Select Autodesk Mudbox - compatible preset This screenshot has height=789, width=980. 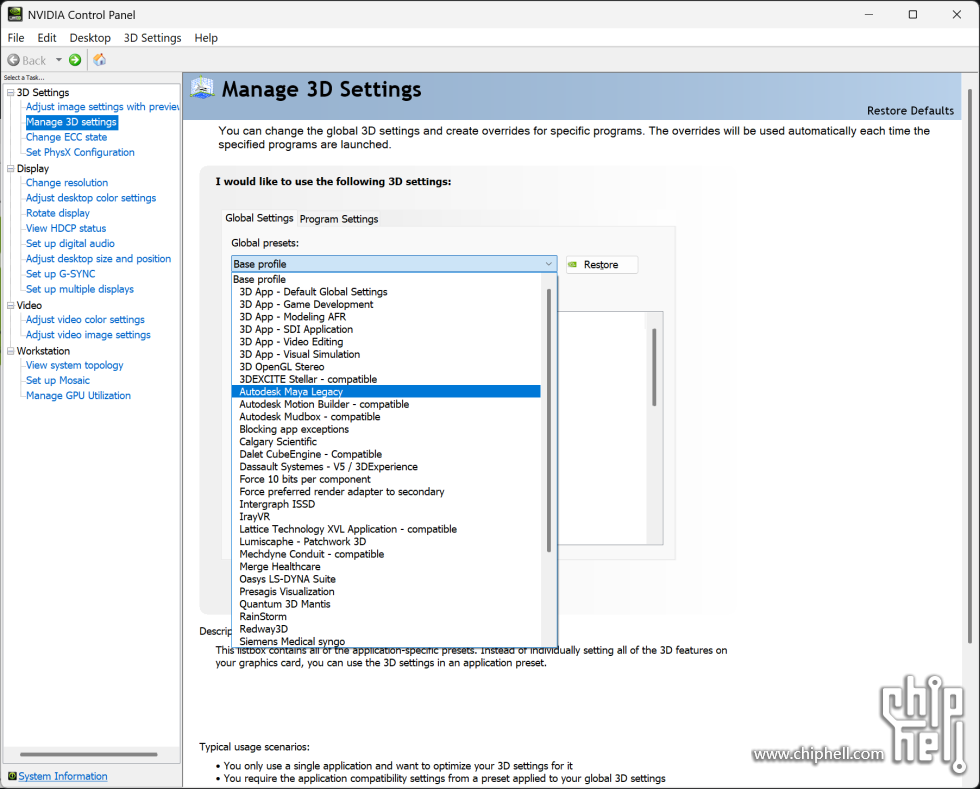pos(386,417)
